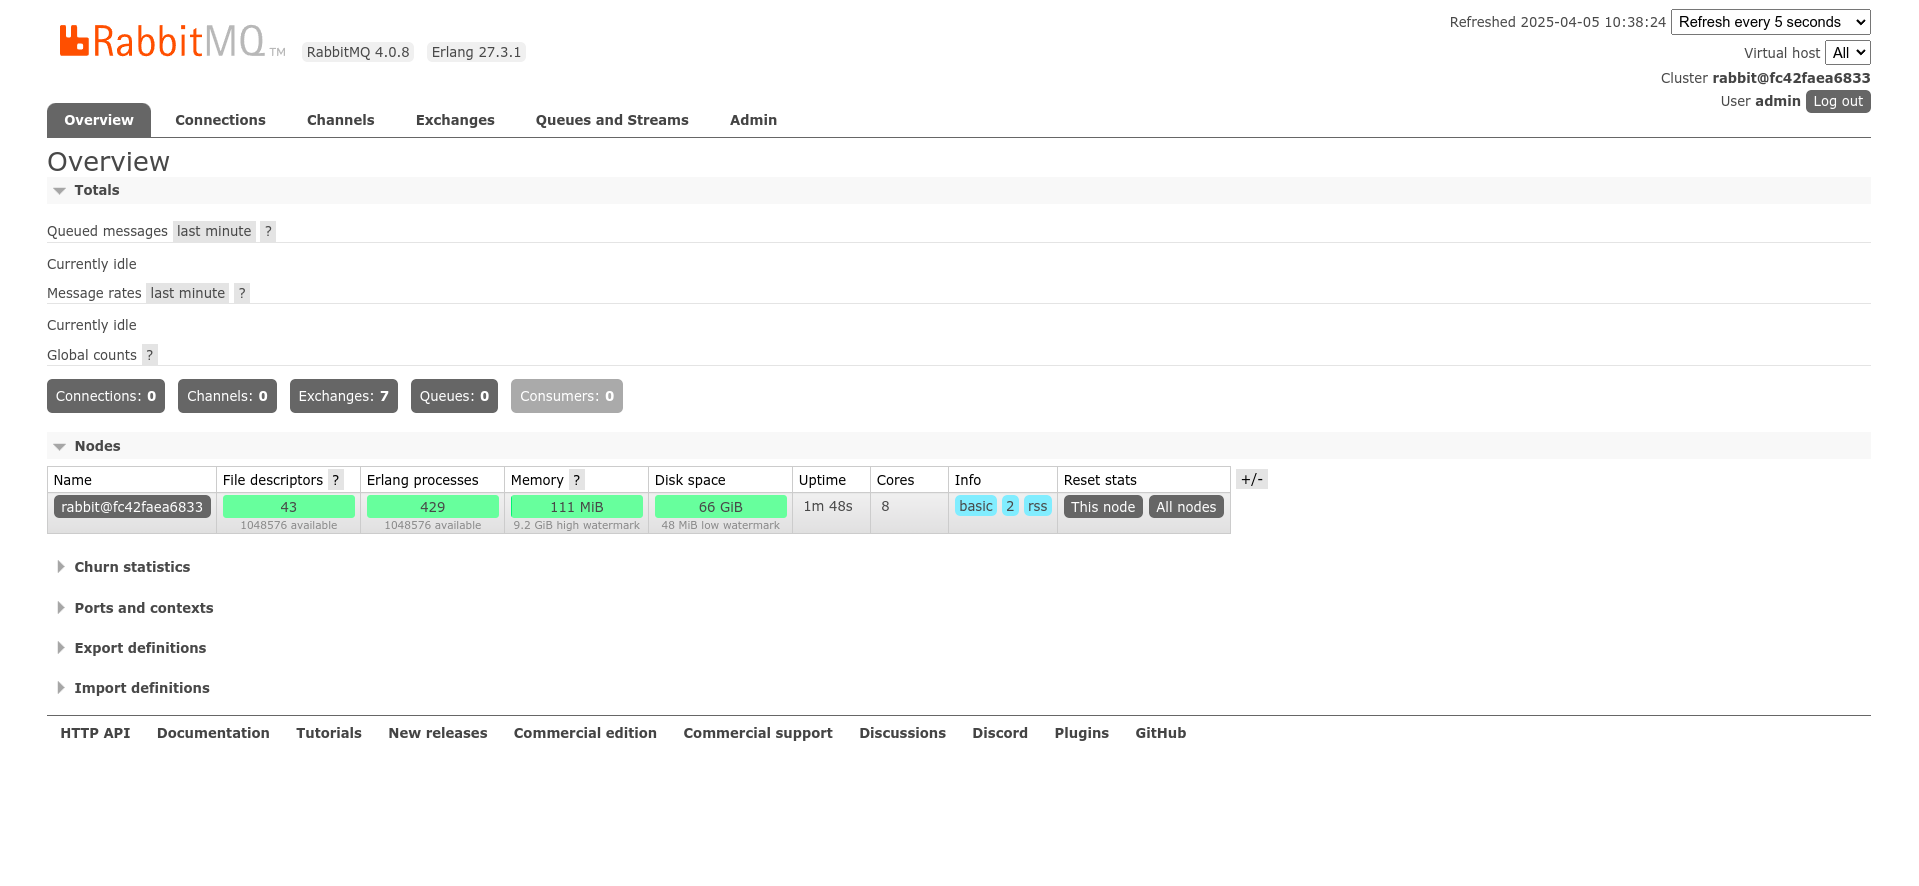Open help icon for Global counts
The image size is (1919, 886).
click(x=150, y=356)
